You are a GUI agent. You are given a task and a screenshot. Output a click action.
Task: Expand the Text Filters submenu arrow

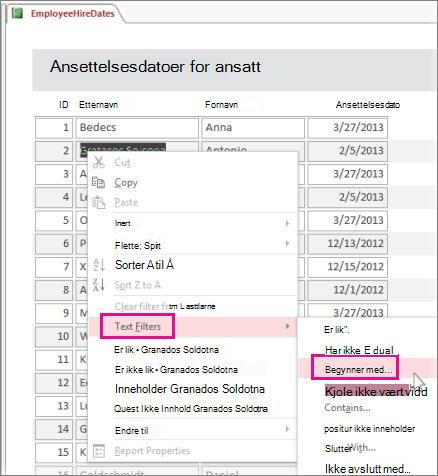tap(287, 326)
